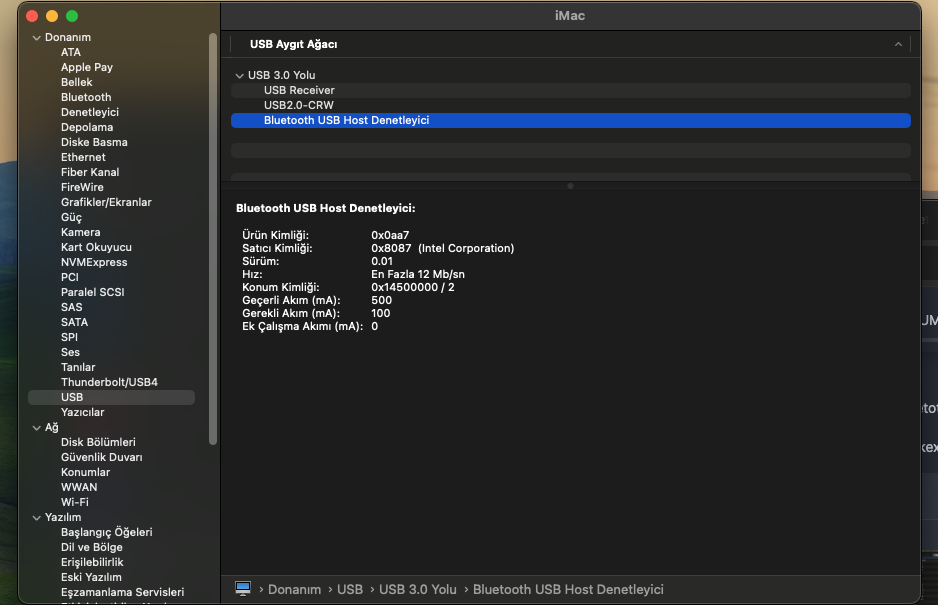Collapse the Donanım section in sidebar
The image size is (938, 605).
tap(36, 38)
